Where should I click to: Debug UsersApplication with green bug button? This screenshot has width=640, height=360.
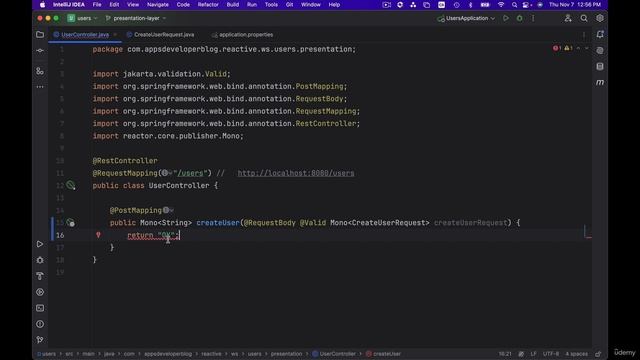click(520, 18)
